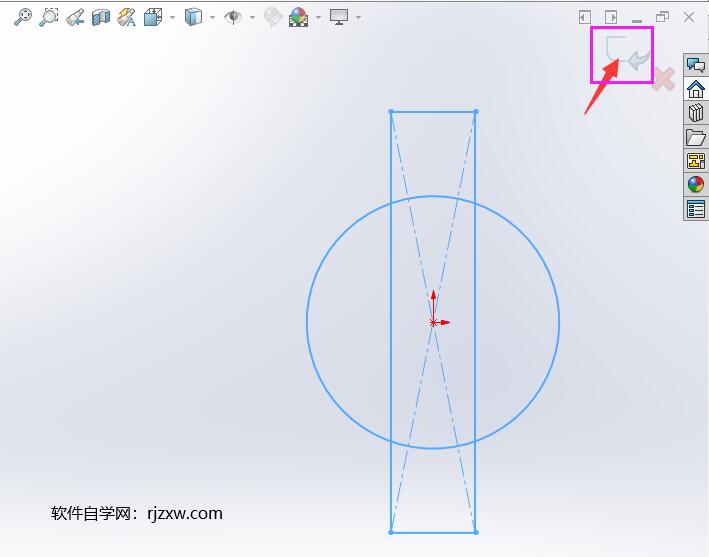Screen dimensions: 709x557
Task: Click the red sketch origin
Action: (433, 322)
